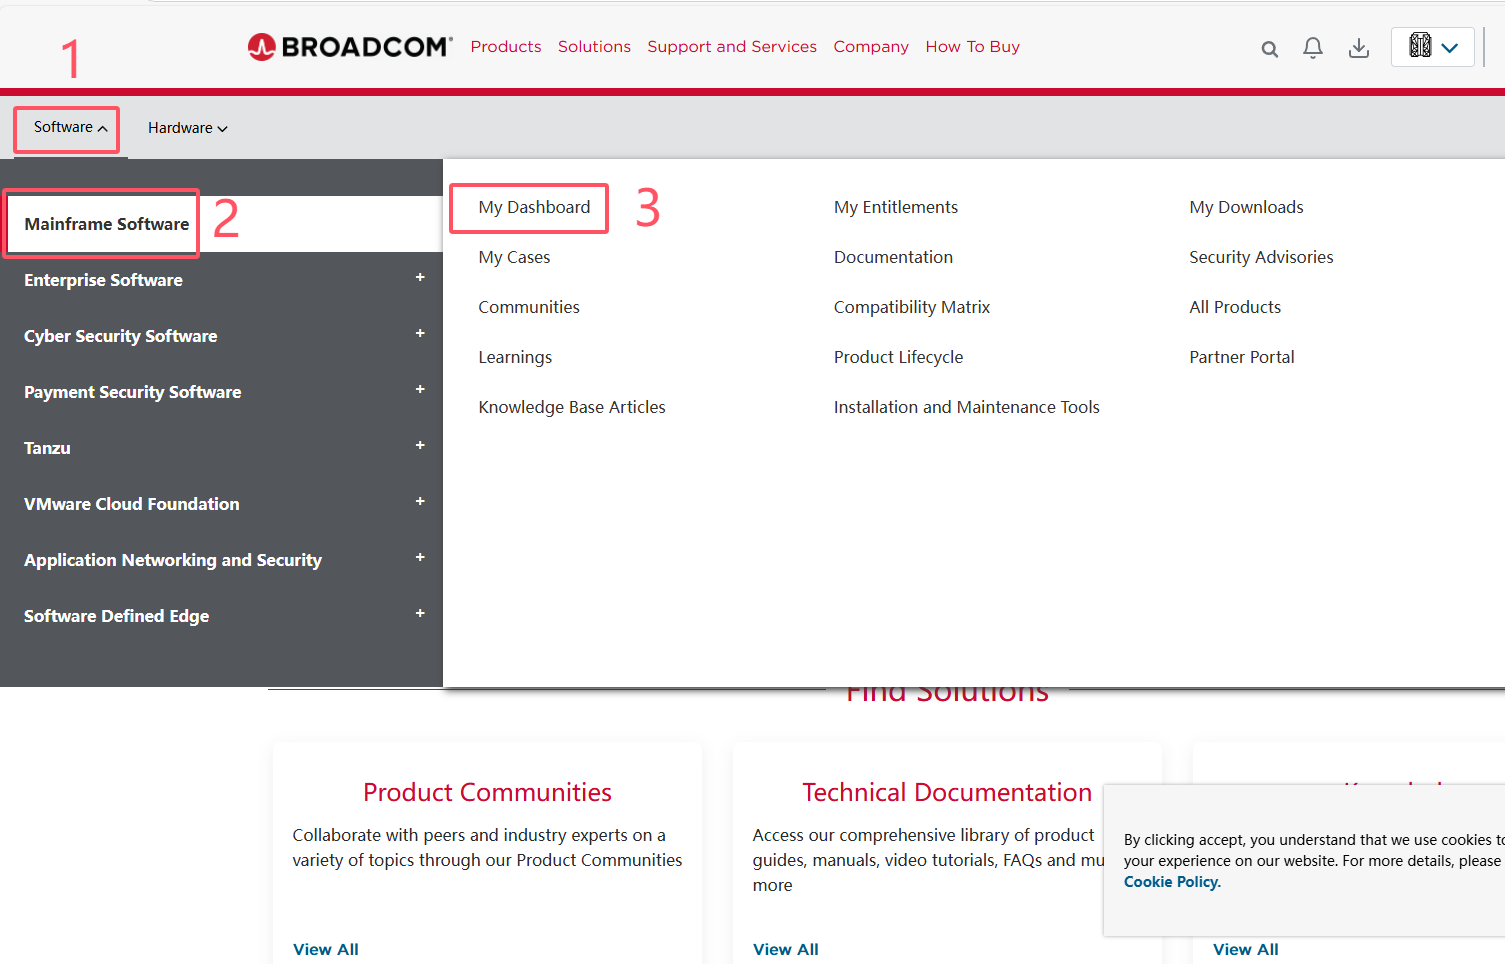The width and height of the screenshot is (1505, 964).
Task: Expand VMware Cloud Foundation plus icon
Action: 420,501
